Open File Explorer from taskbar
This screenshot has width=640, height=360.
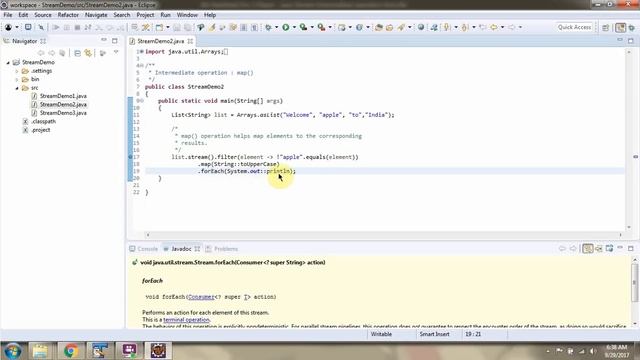click(40, 351)
